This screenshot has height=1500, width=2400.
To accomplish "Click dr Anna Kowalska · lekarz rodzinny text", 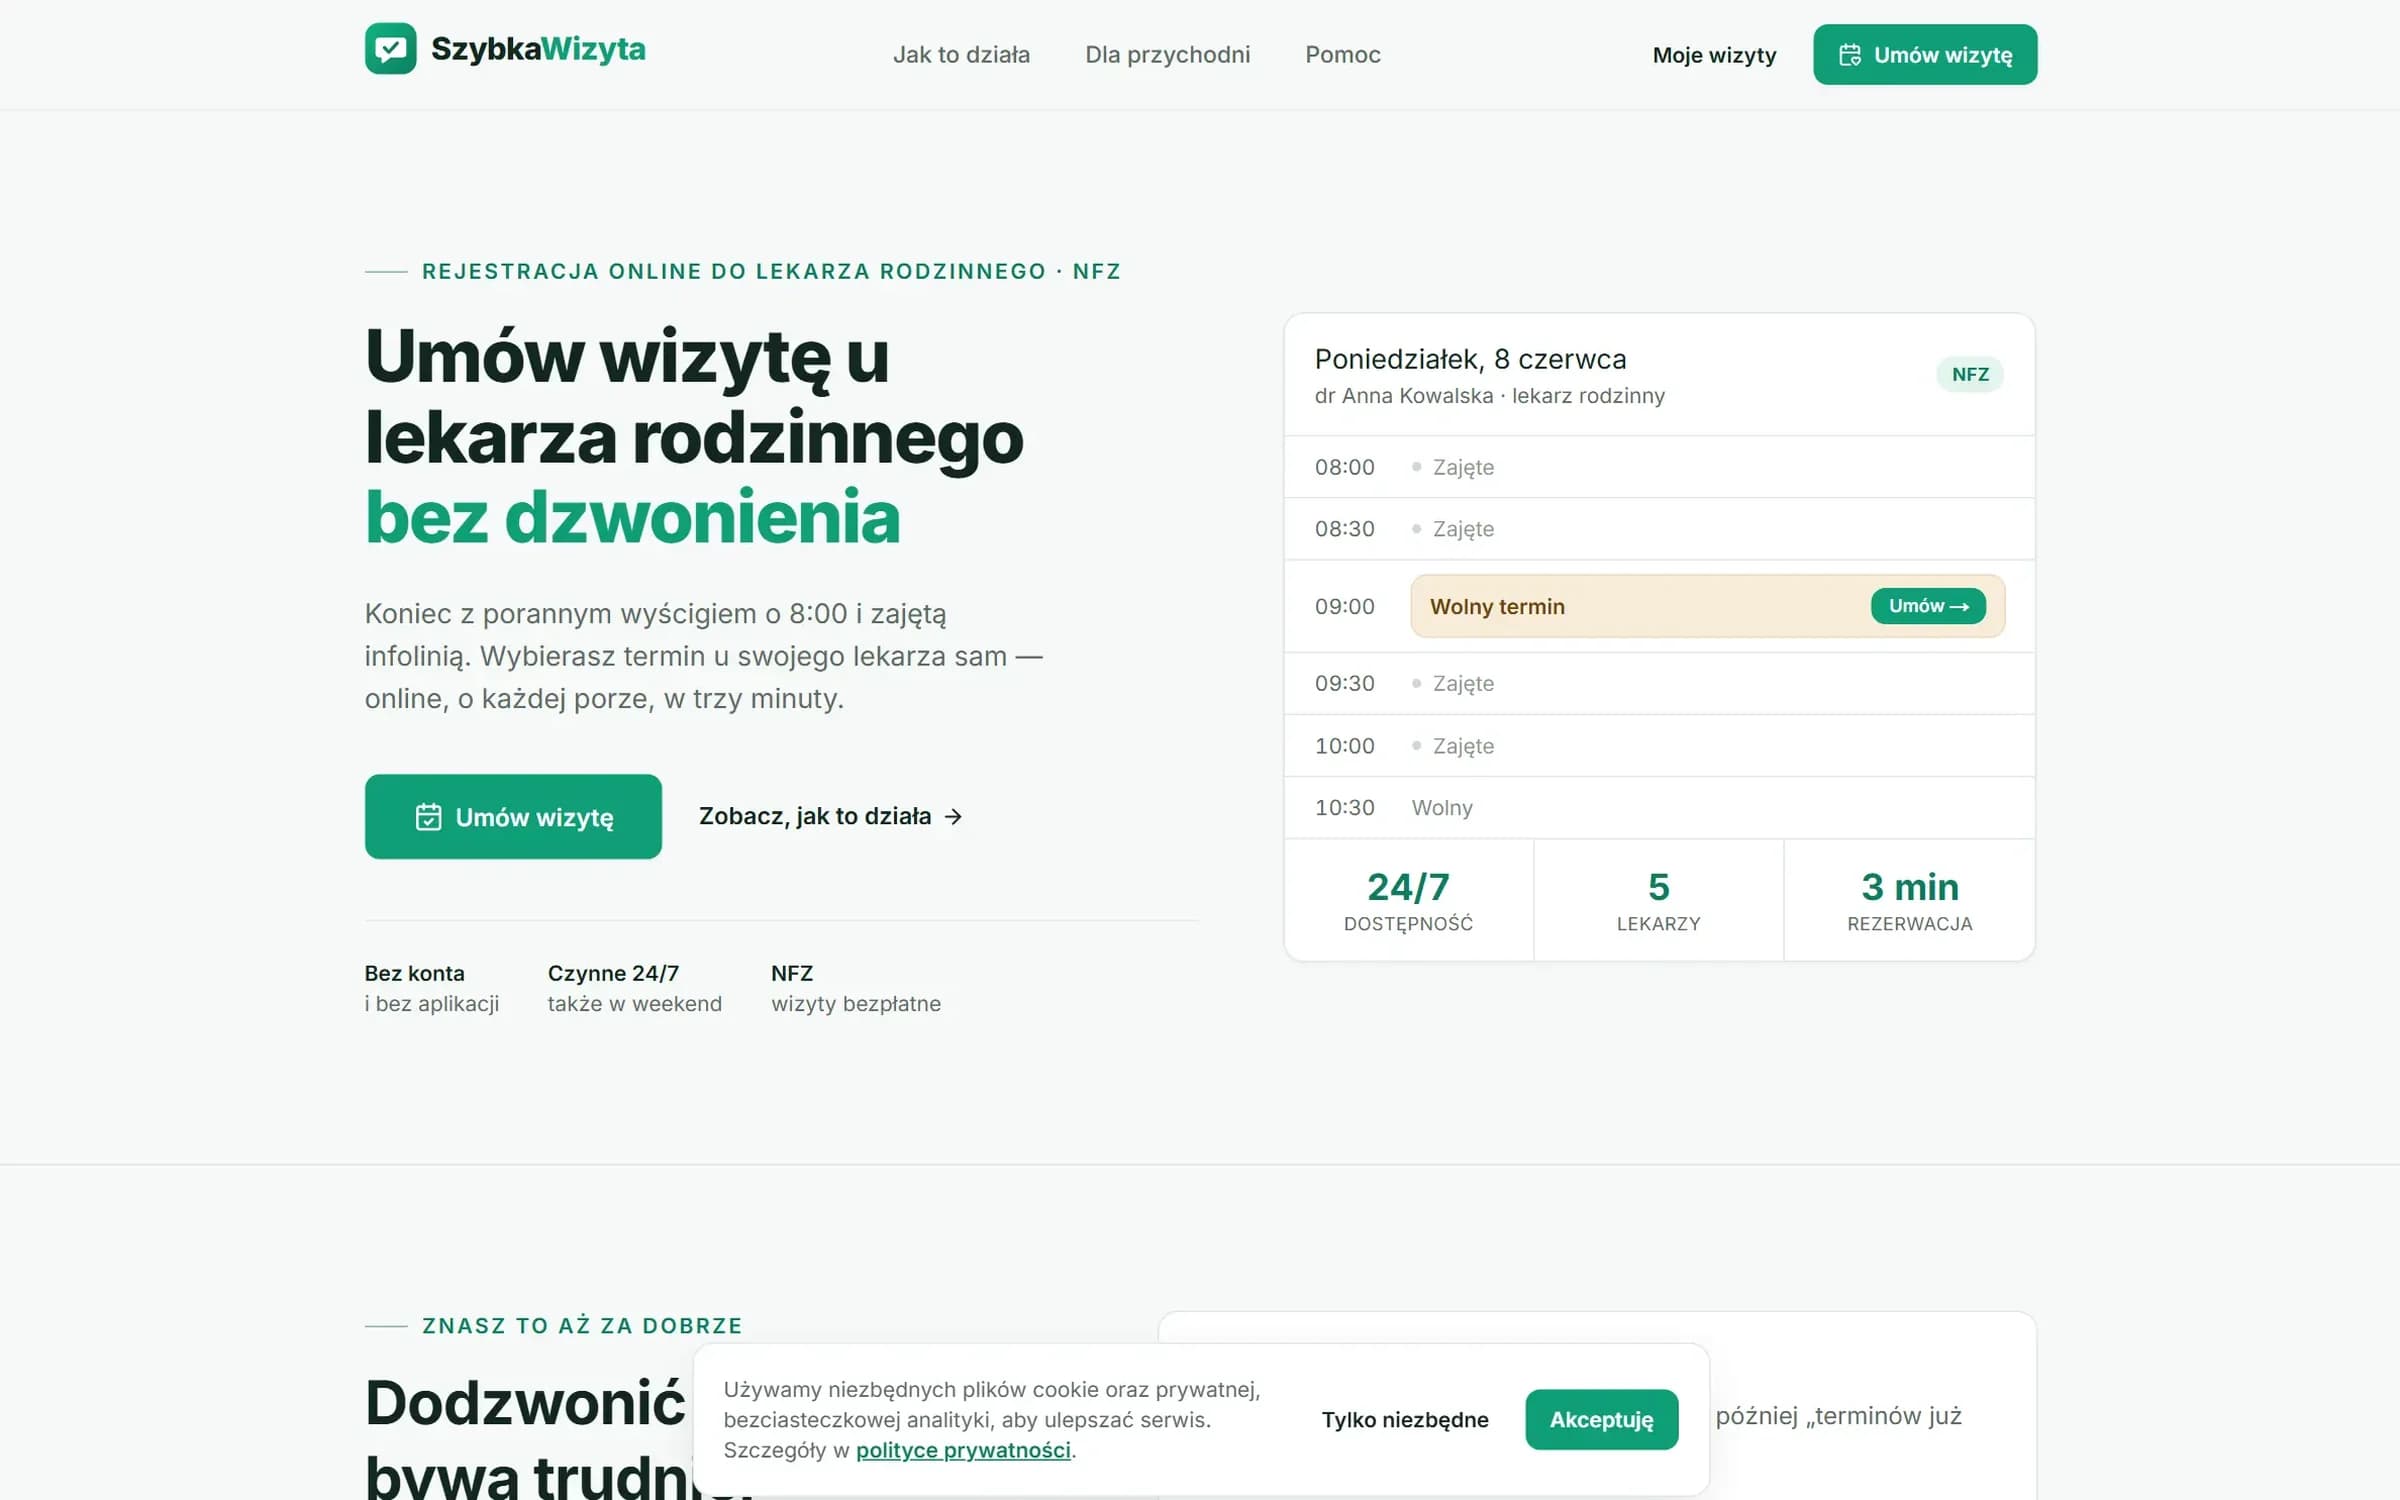I will (1489, 396).
